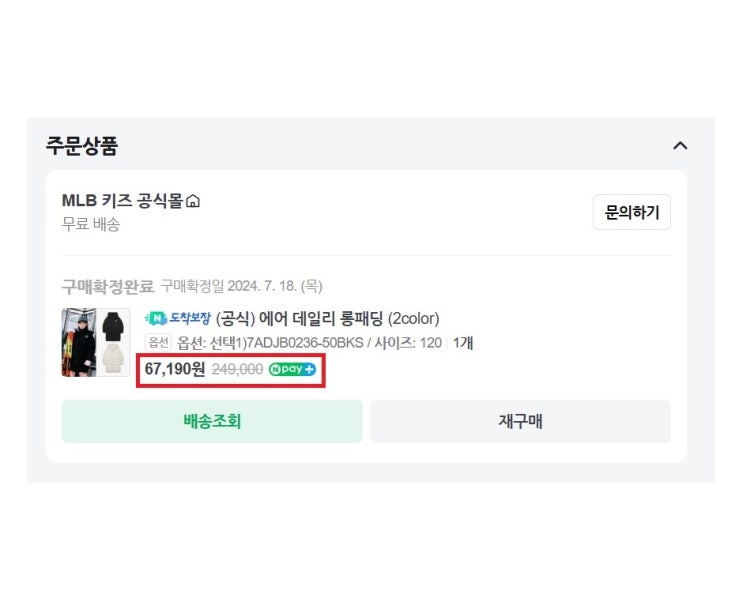The width and height of the screenshot is (743, 613).
Task: Click the 1개 quantity label
Action: click(463, 343)
